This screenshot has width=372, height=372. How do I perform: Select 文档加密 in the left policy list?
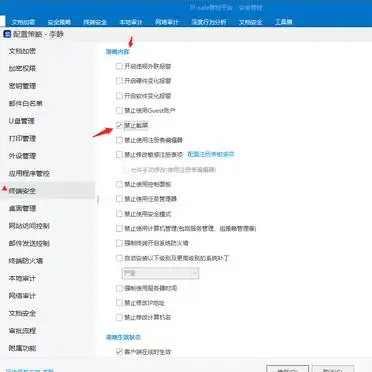[x=22, y=51]
